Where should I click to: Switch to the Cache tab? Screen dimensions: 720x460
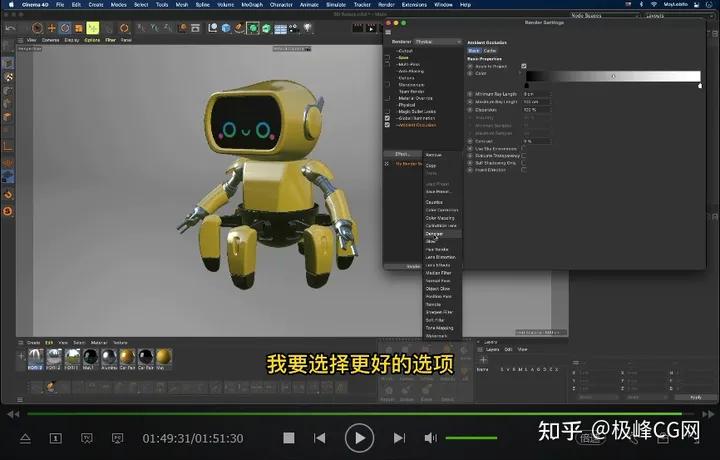tap(490, 50)
